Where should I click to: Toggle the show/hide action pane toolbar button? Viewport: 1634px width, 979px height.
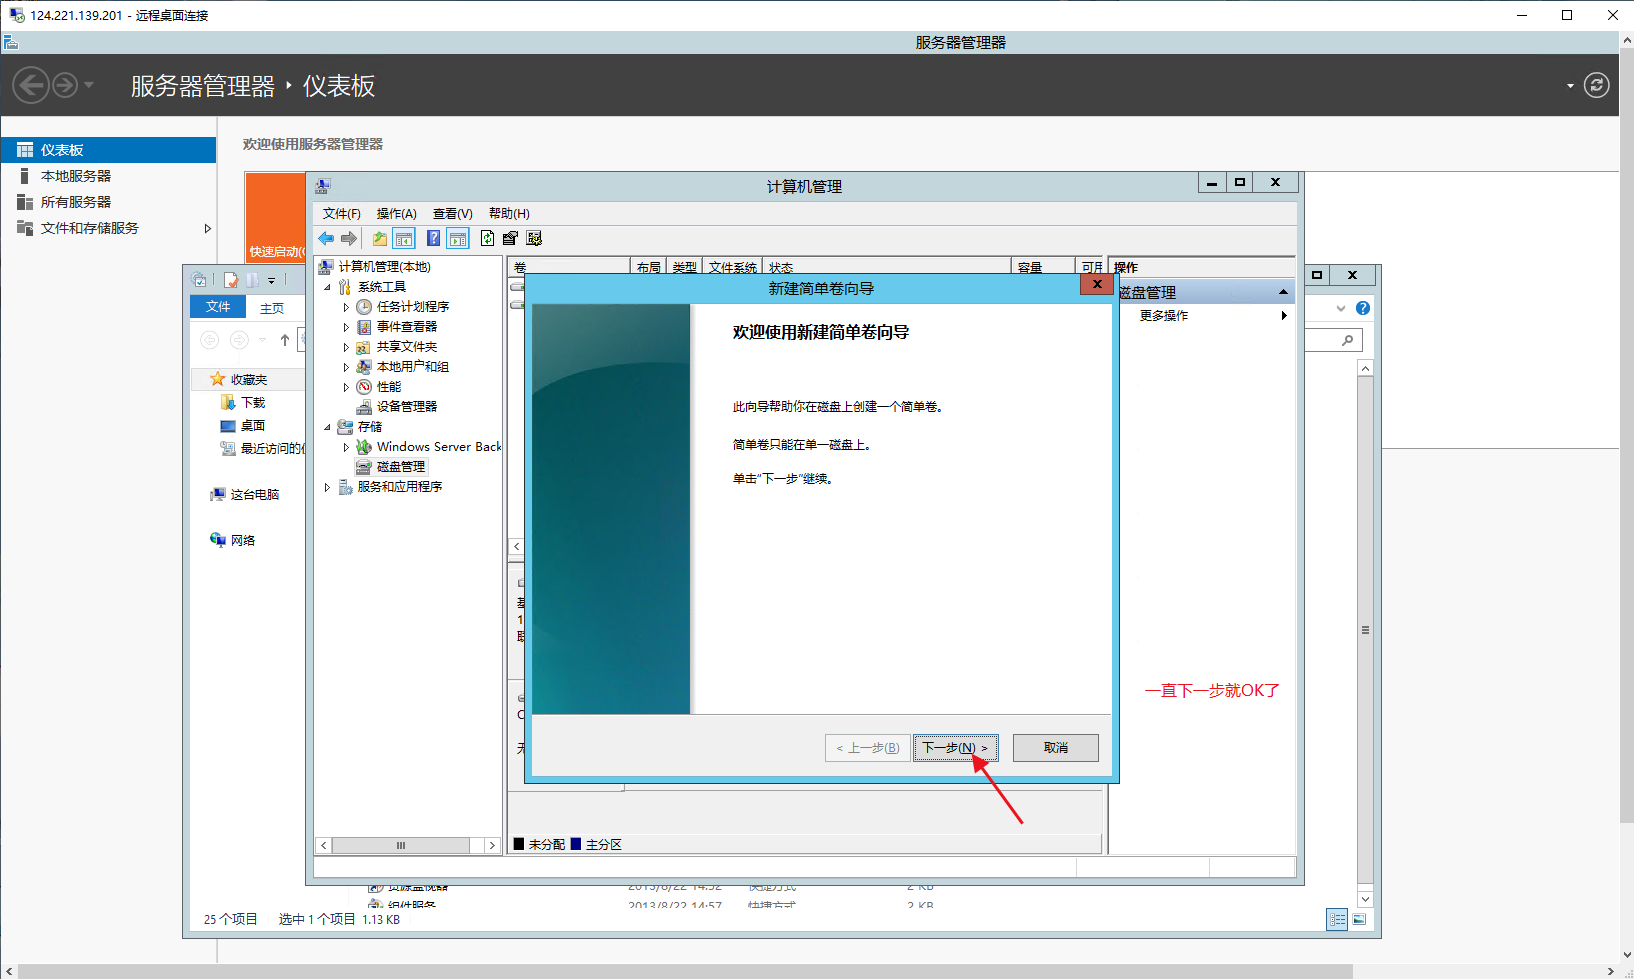click(x=458, y=238)
